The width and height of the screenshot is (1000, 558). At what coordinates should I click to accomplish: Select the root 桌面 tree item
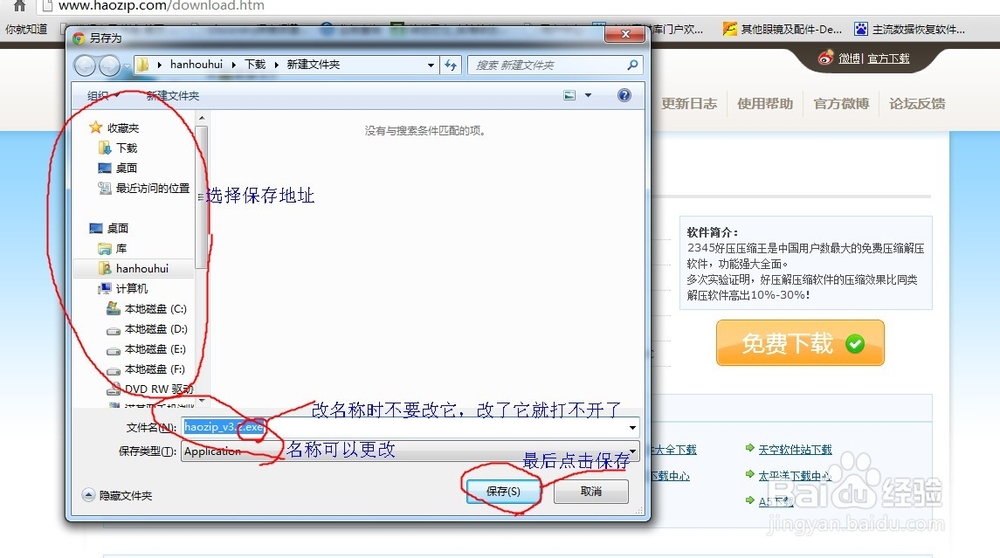(x=109, y=228)
